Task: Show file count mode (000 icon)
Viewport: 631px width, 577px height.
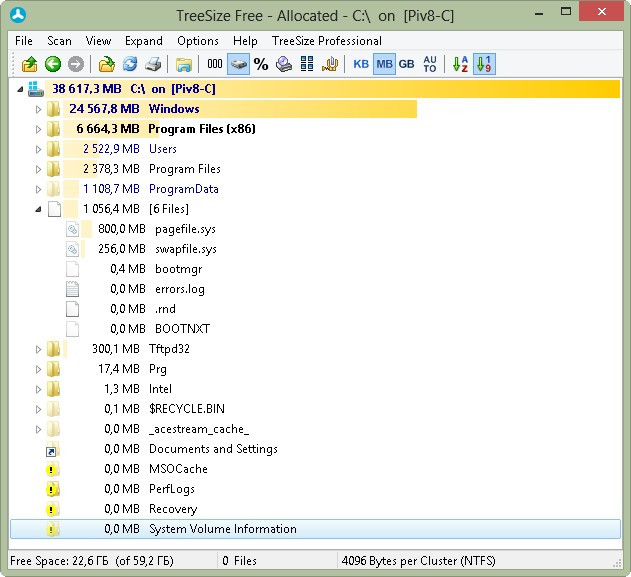Action: [214, 64]
